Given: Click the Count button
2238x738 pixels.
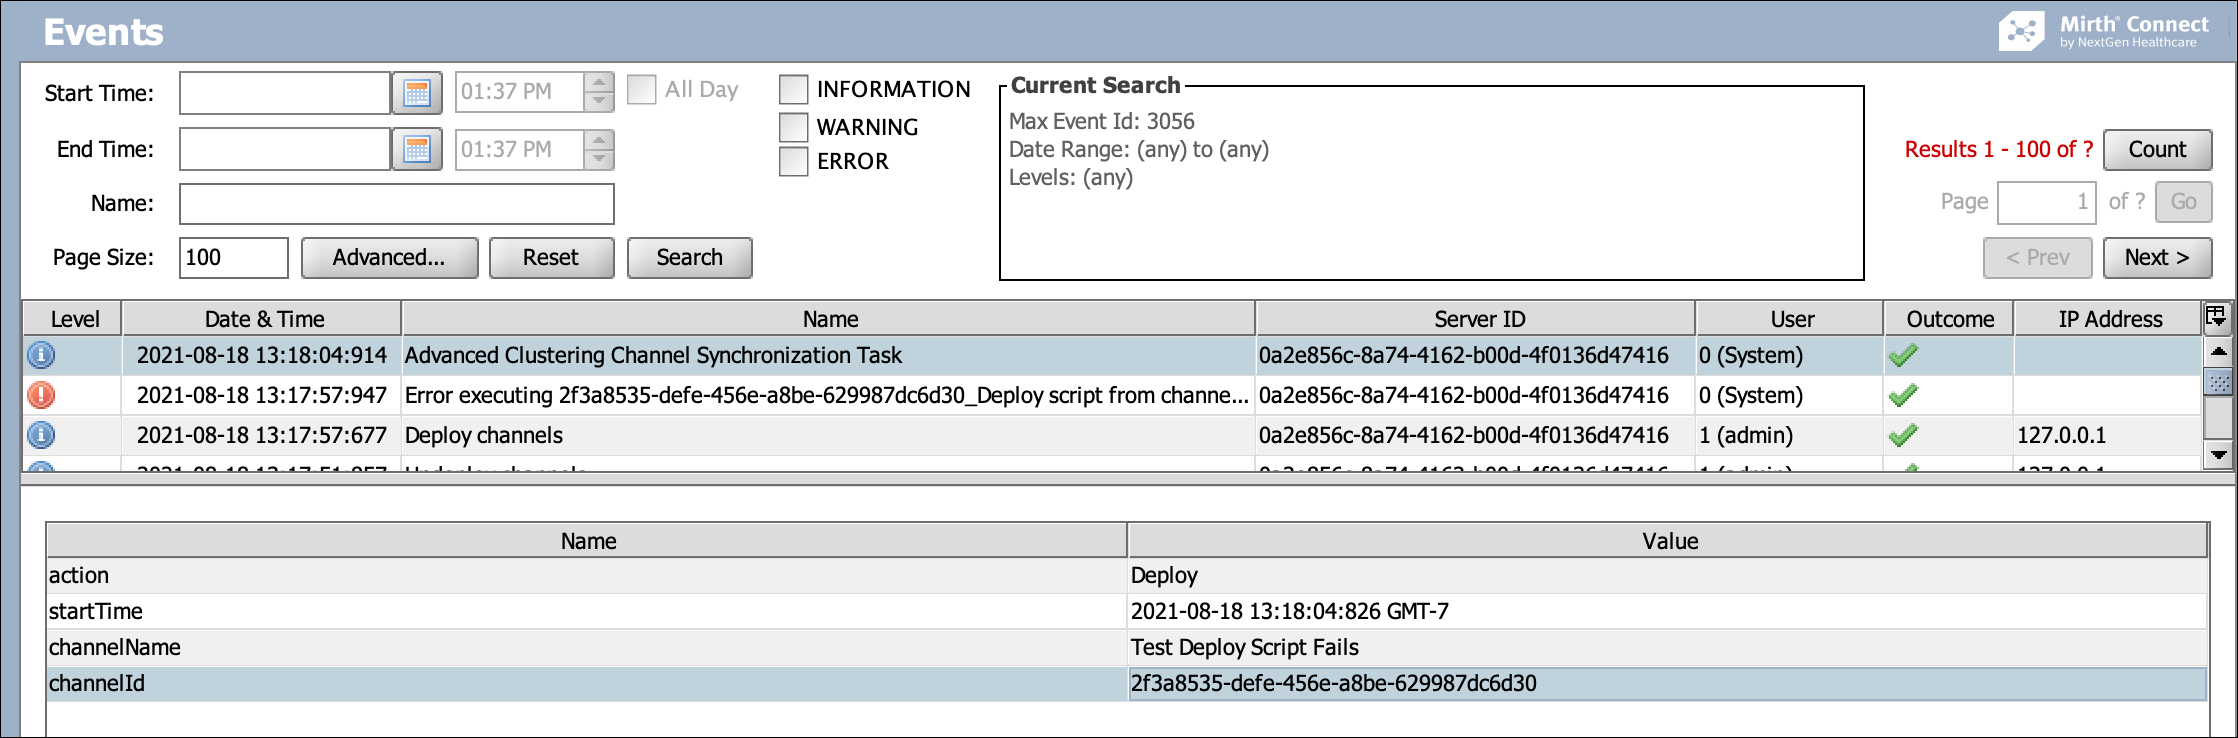Looking at the screenshot, I should (x=2157, y=150).
